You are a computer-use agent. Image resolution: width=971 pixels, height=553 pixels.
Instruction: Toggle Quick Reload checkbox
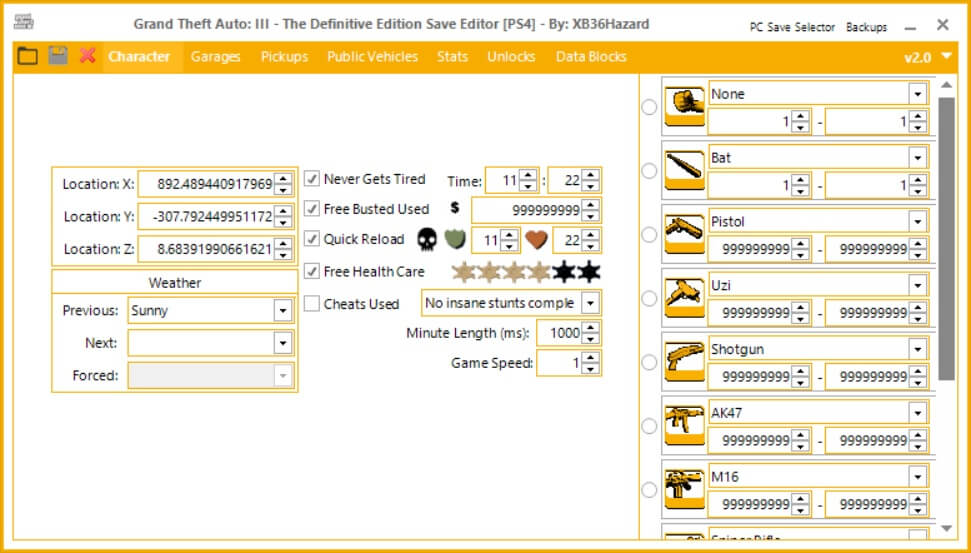312,240
